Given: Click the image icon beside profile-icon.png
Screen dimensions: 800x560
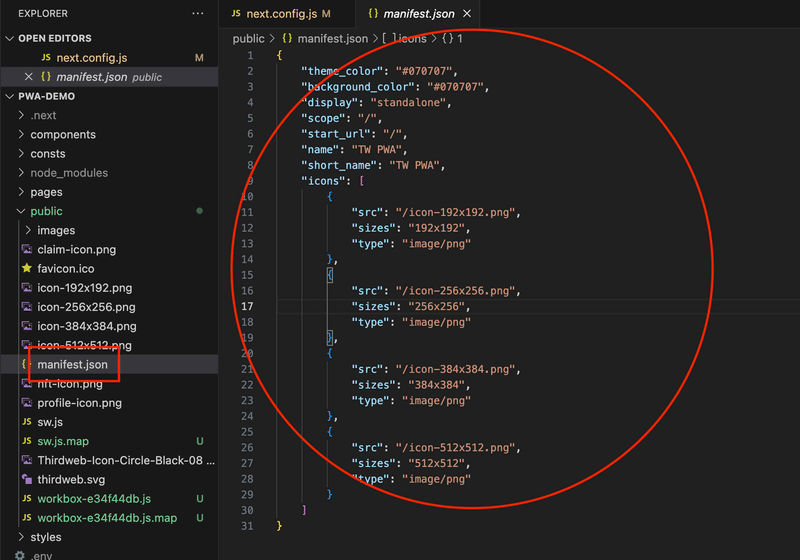Looking at the screenshot, I should coord(27,402).
